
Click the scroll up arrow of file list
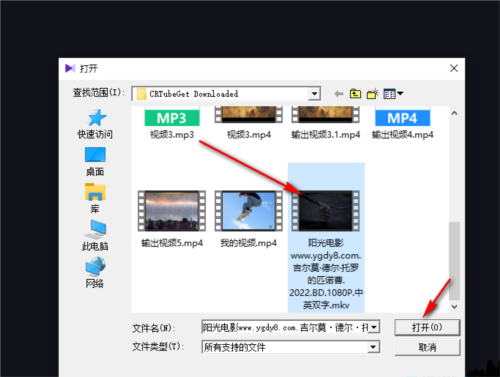tap(454, 113)
